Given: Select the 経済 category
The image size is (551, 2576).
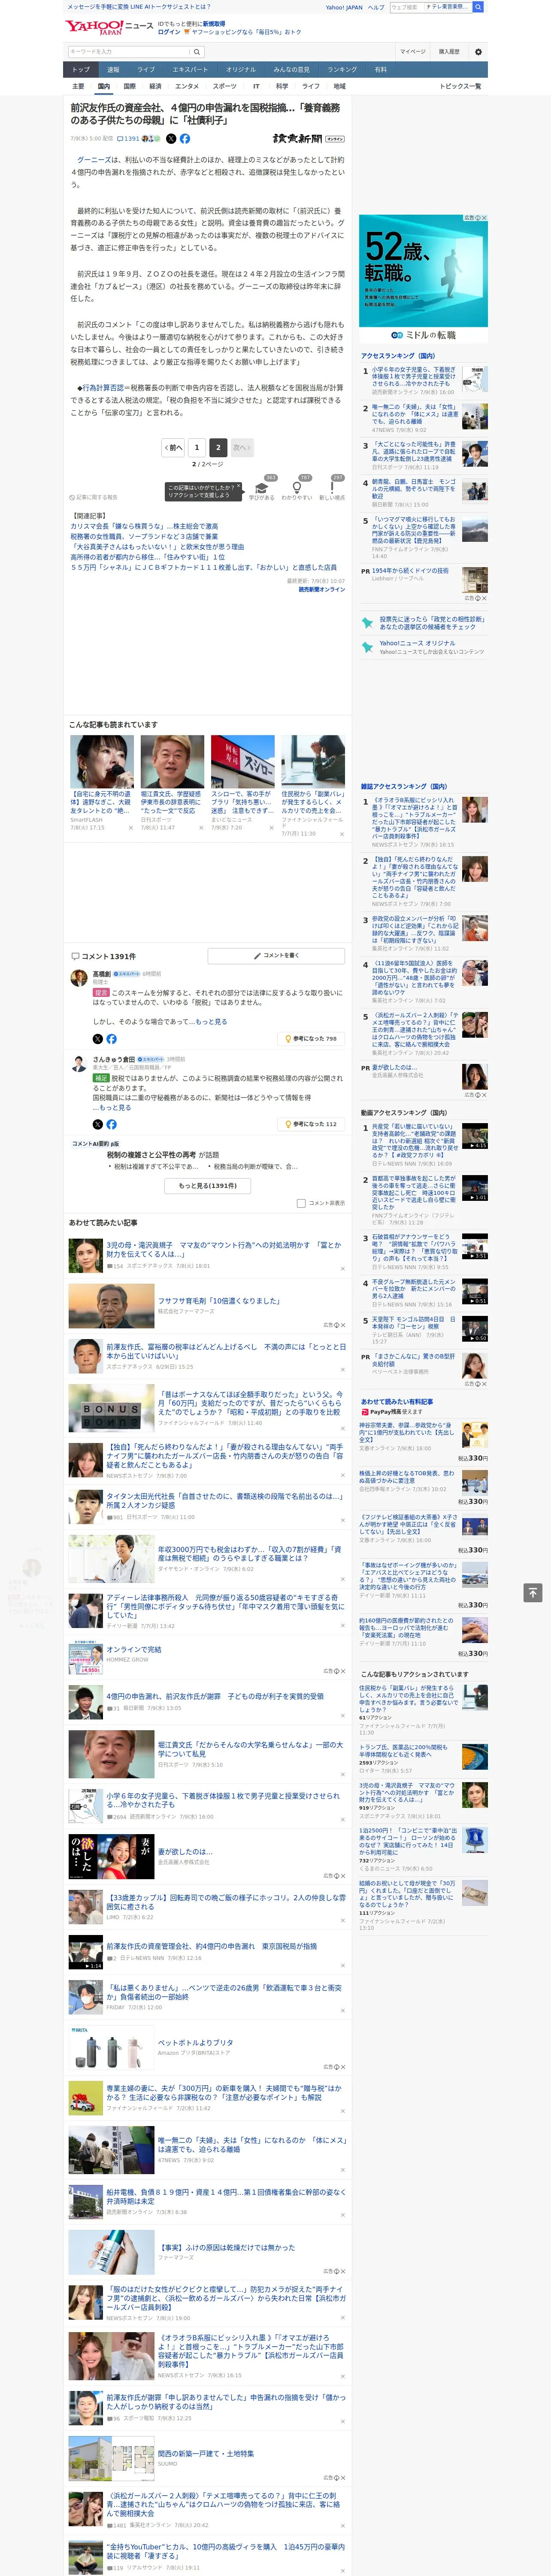Looking at the screenshot, I should (155, 86).
